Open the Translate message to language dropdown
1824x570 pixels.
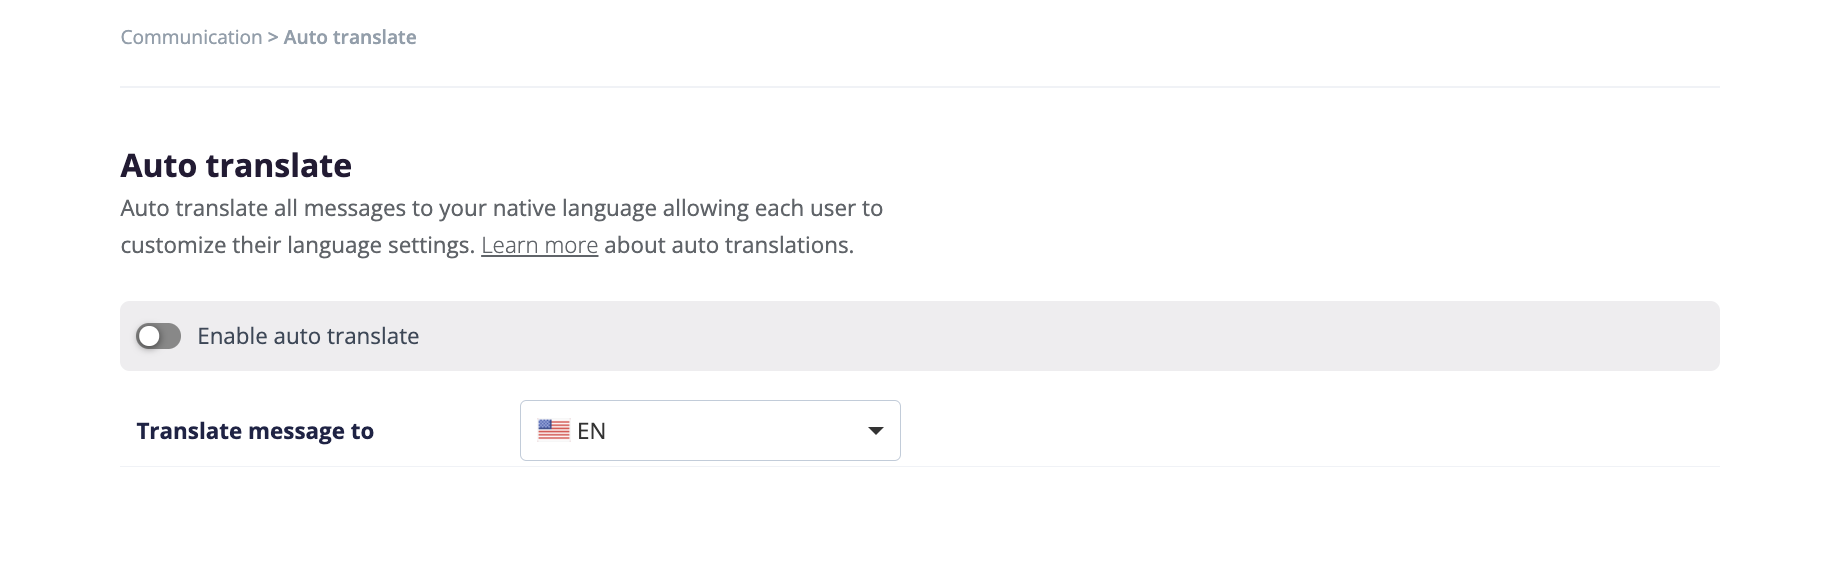click(710, 430)
